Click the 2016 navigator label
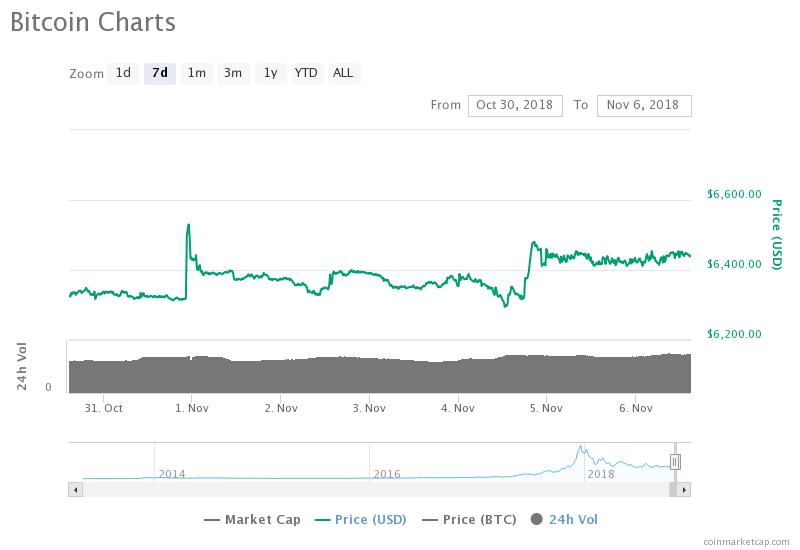 coord(387,474)
